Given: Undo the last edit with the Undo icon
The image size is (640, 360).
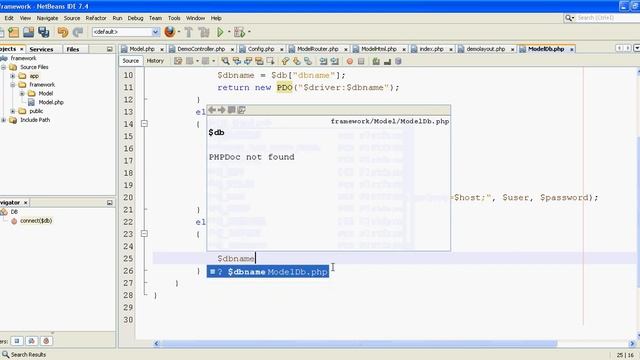Looking at the screenshot, I should click(x=62, y=32).
